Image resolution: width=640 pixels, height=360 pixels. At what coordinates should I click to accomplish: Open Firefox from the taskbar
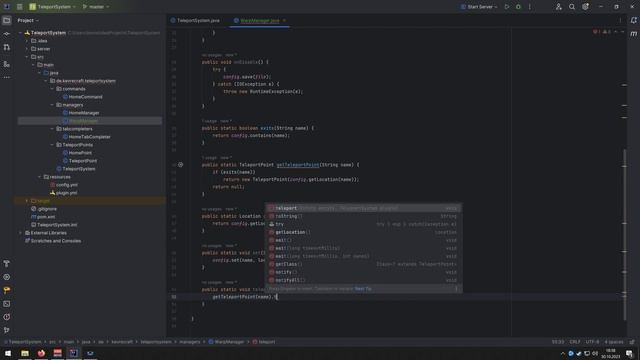(41, 353)
